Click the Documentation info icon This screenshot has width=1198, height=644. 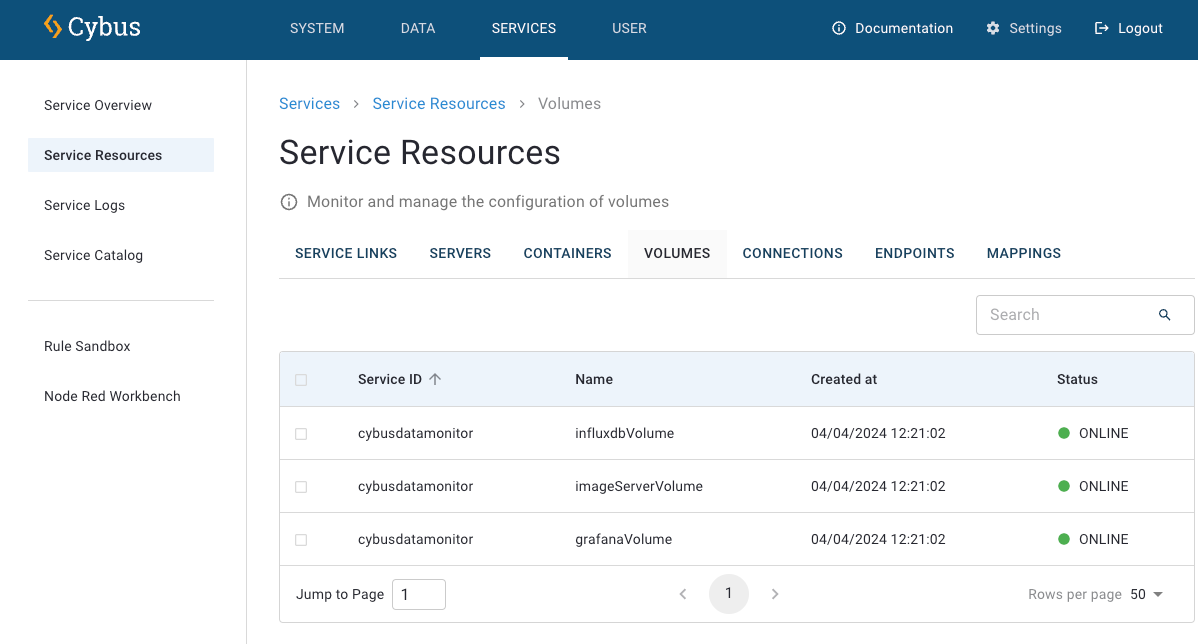(839, 28)
